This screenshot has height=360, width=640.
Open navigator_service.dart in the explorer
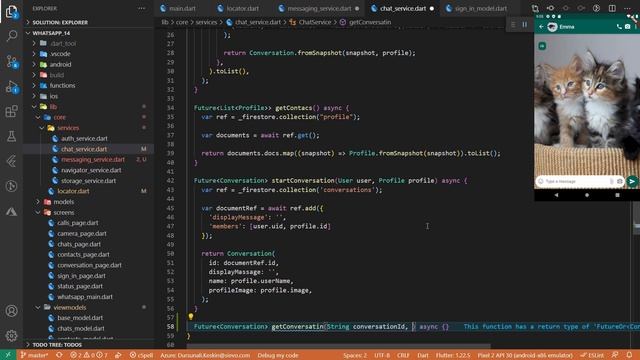91,170
